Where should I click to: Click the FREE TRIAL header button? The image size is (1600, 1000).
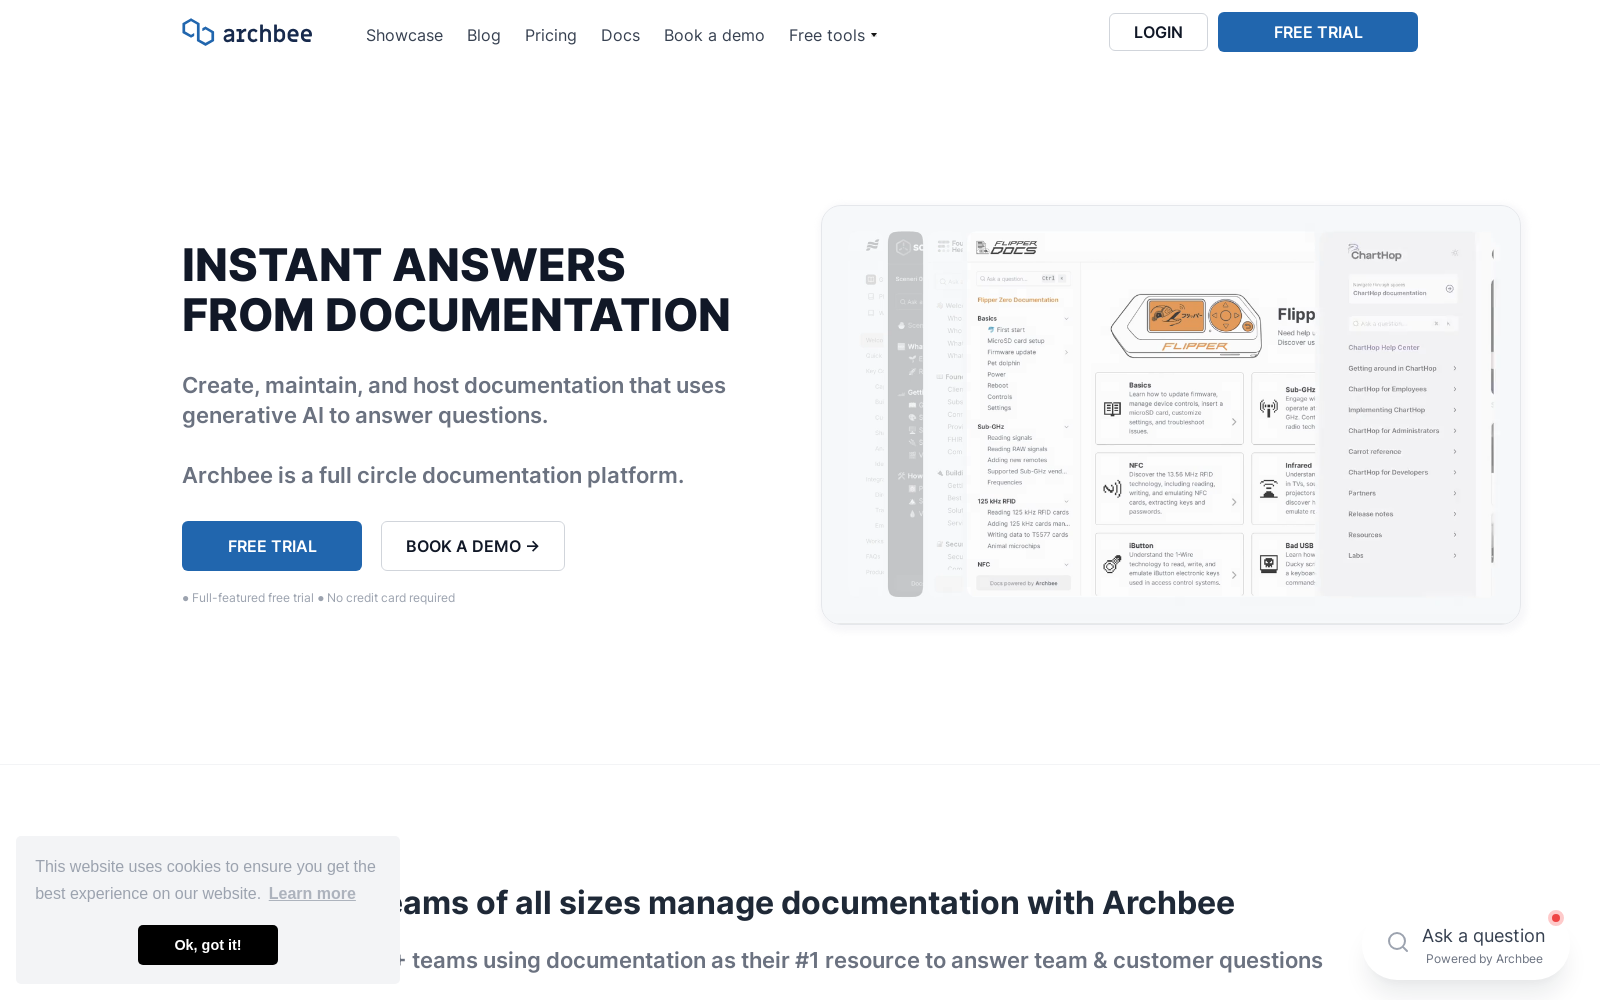click(x=1317, y=32)
